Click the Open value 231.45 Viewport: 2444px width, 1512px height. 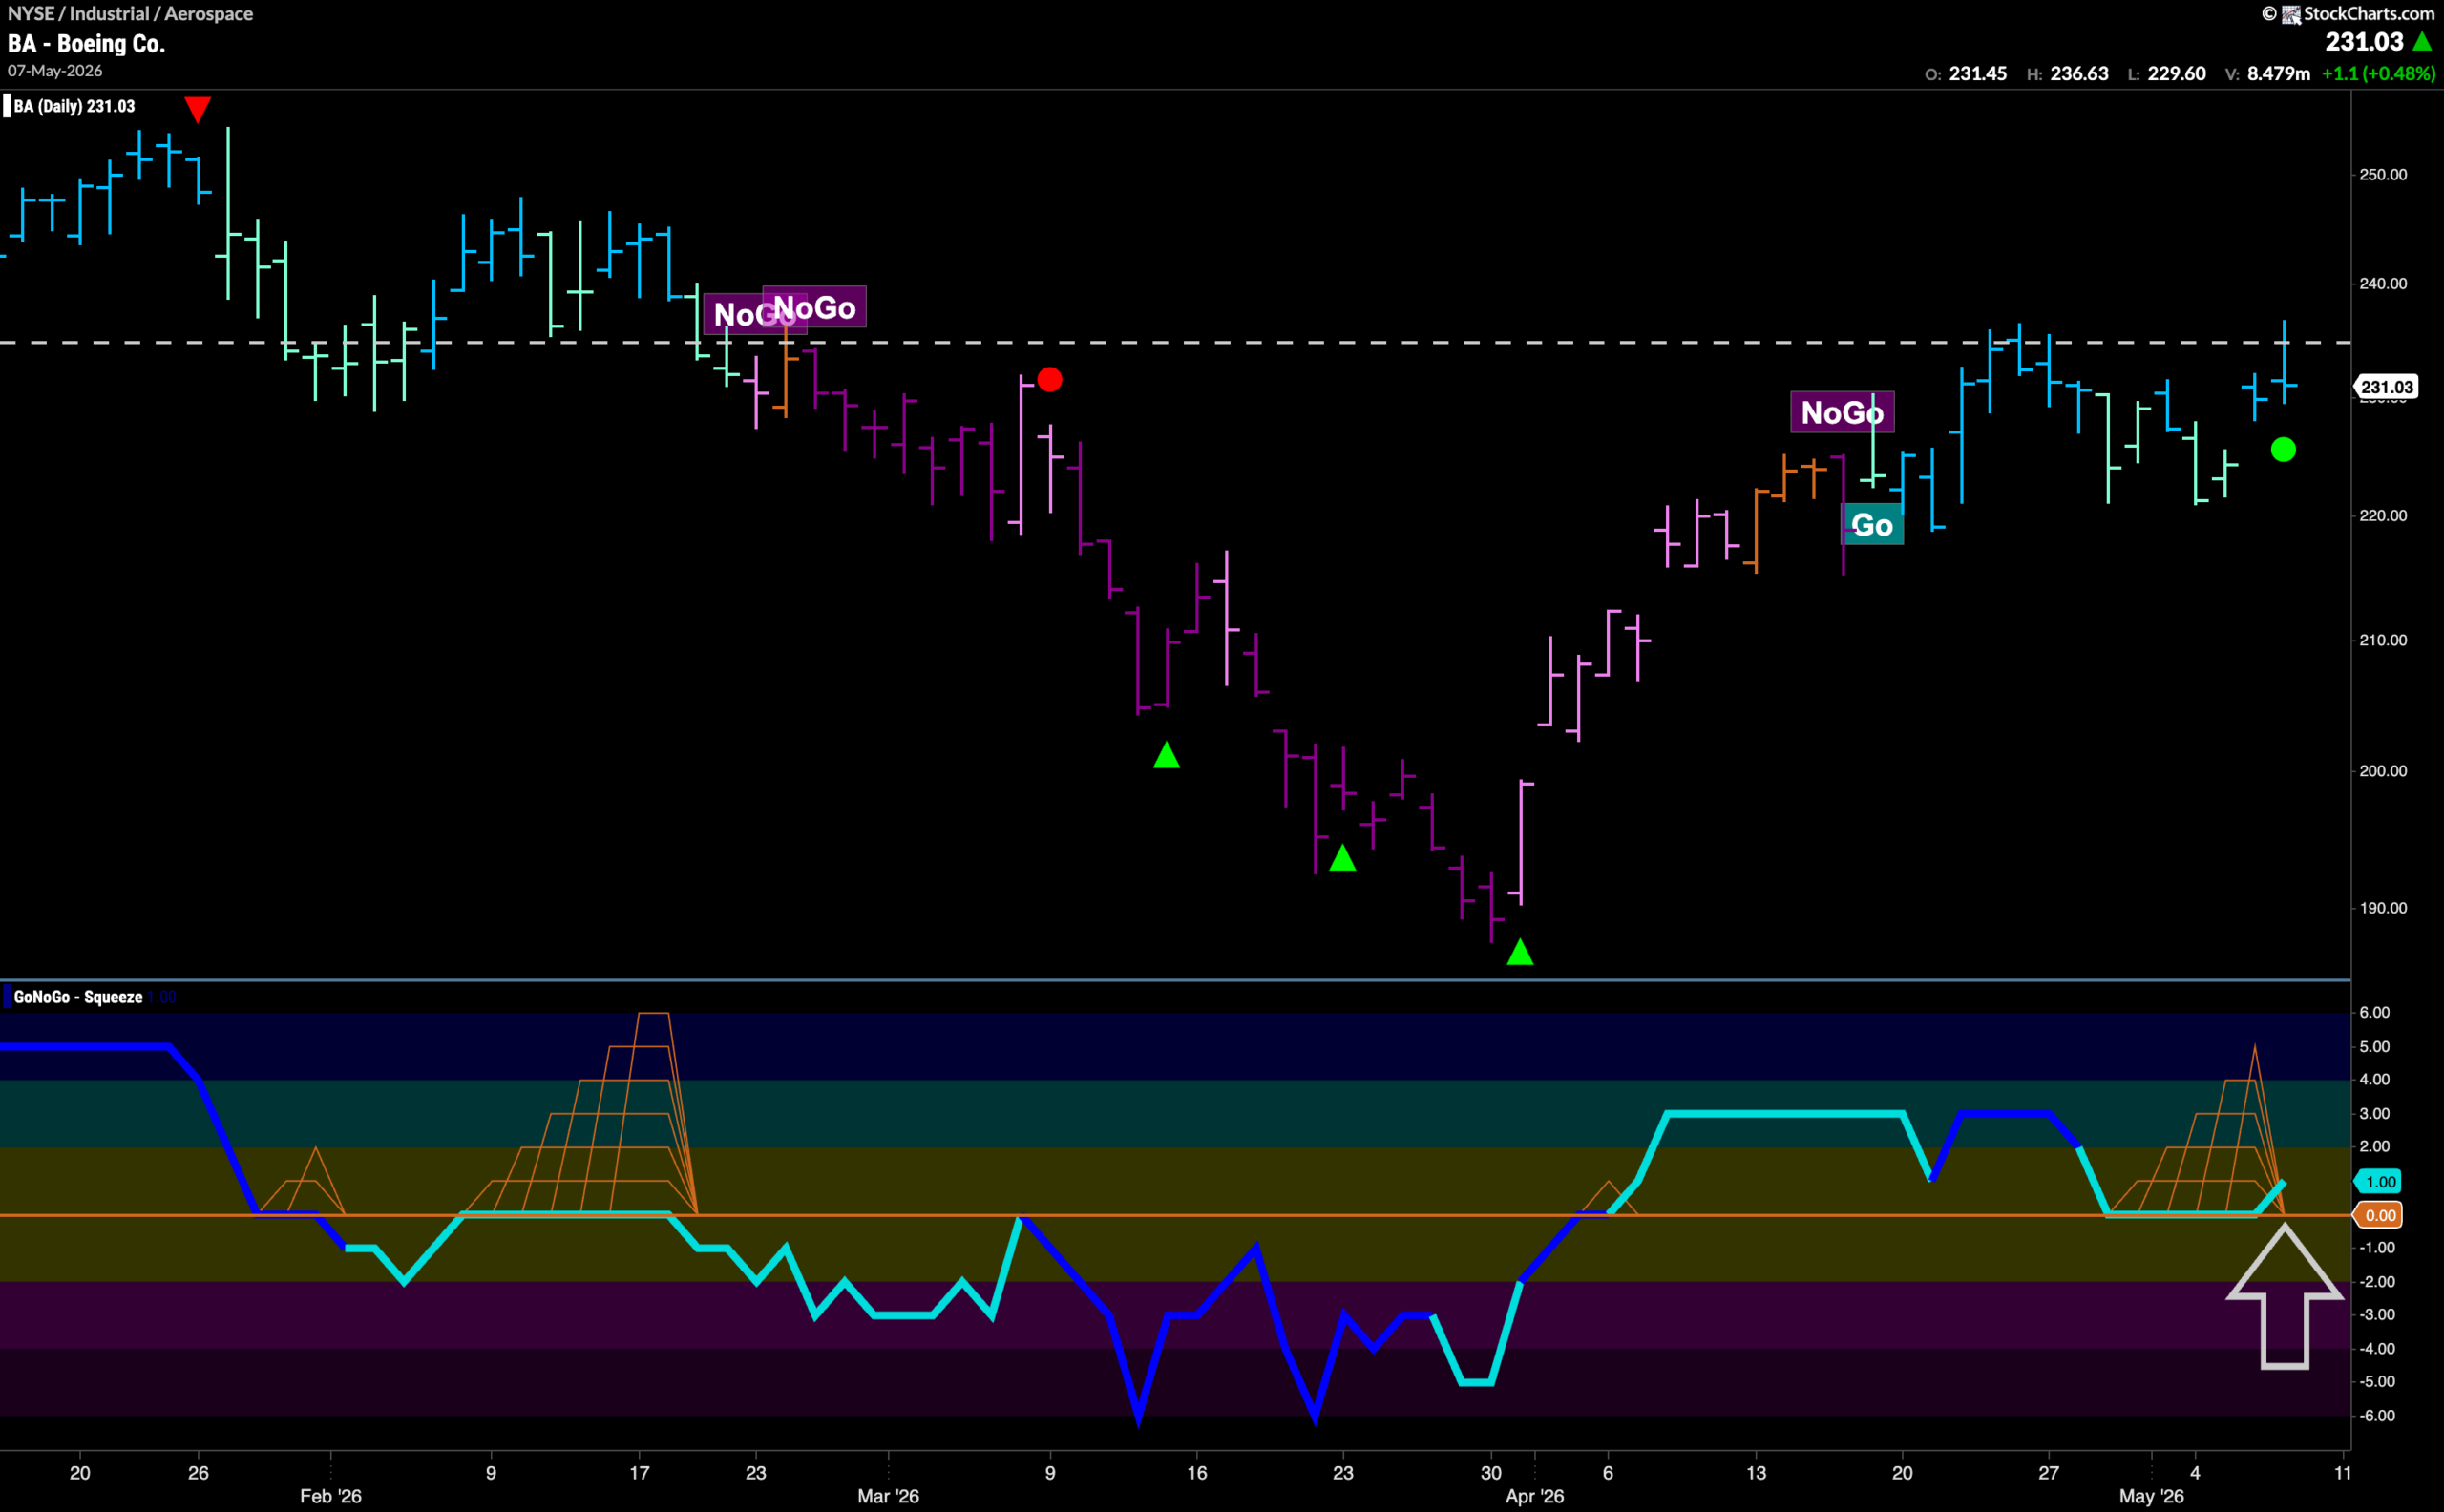(1977, 74)
